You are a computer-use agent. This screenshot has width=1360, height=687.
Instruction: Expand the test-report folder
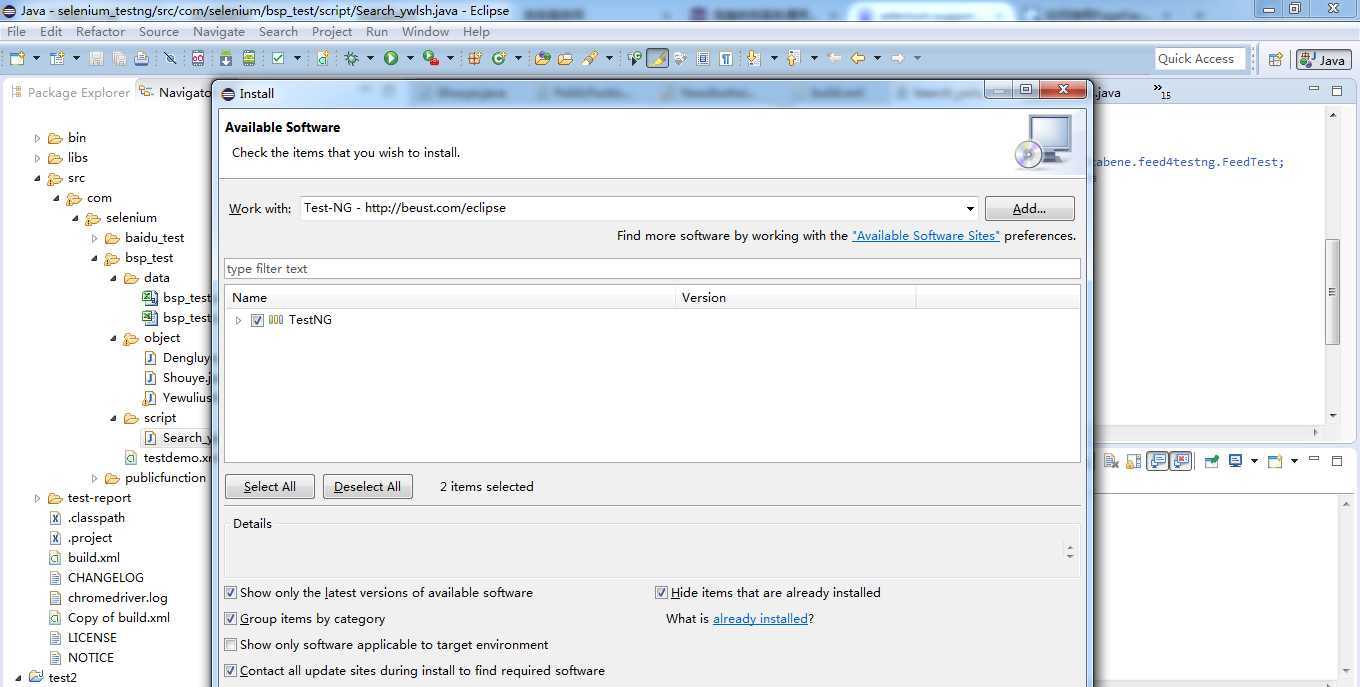pyautogui.click(x=38, y=498)
